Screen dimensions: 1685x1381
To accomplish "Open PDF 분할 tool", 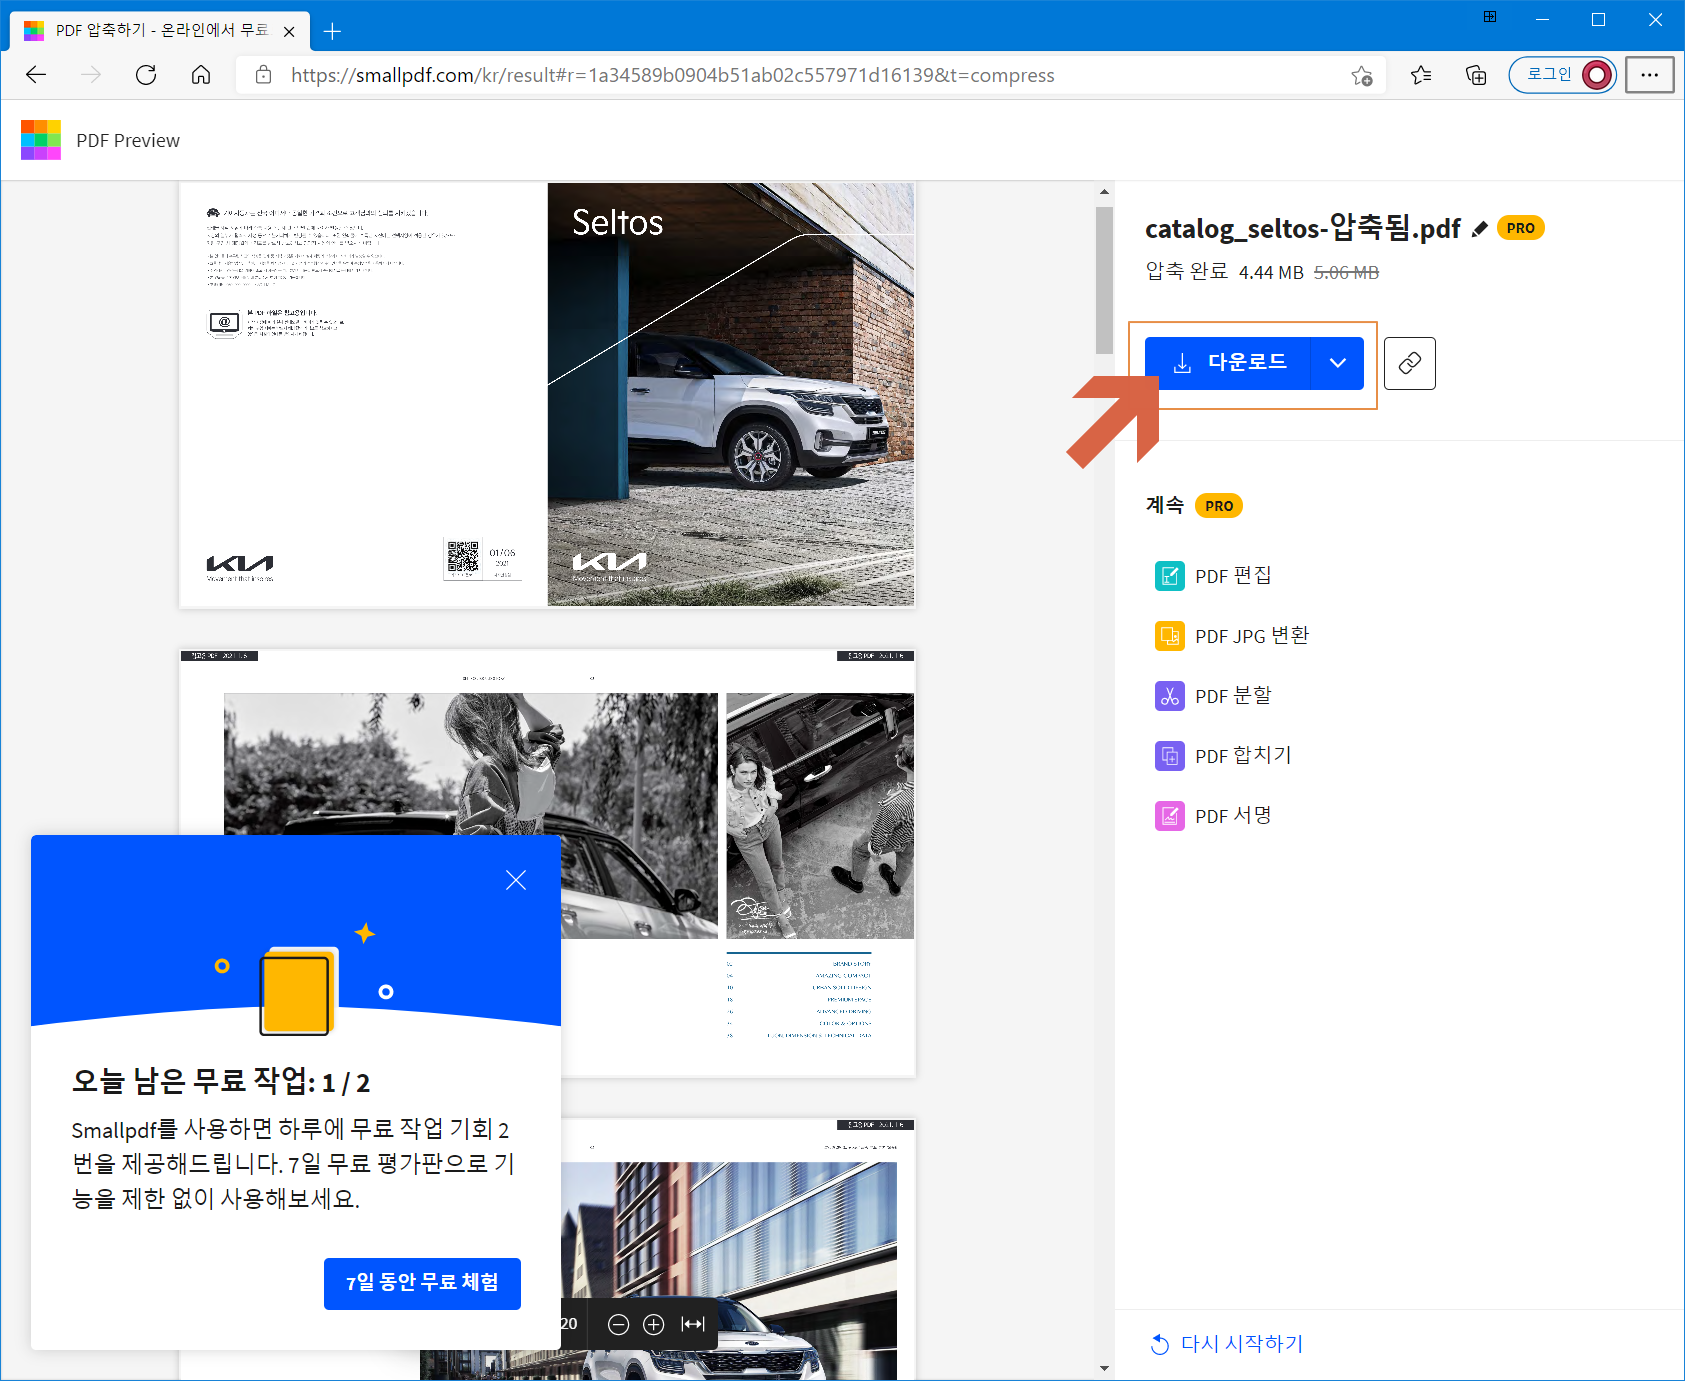I will tap(1213, 696).
